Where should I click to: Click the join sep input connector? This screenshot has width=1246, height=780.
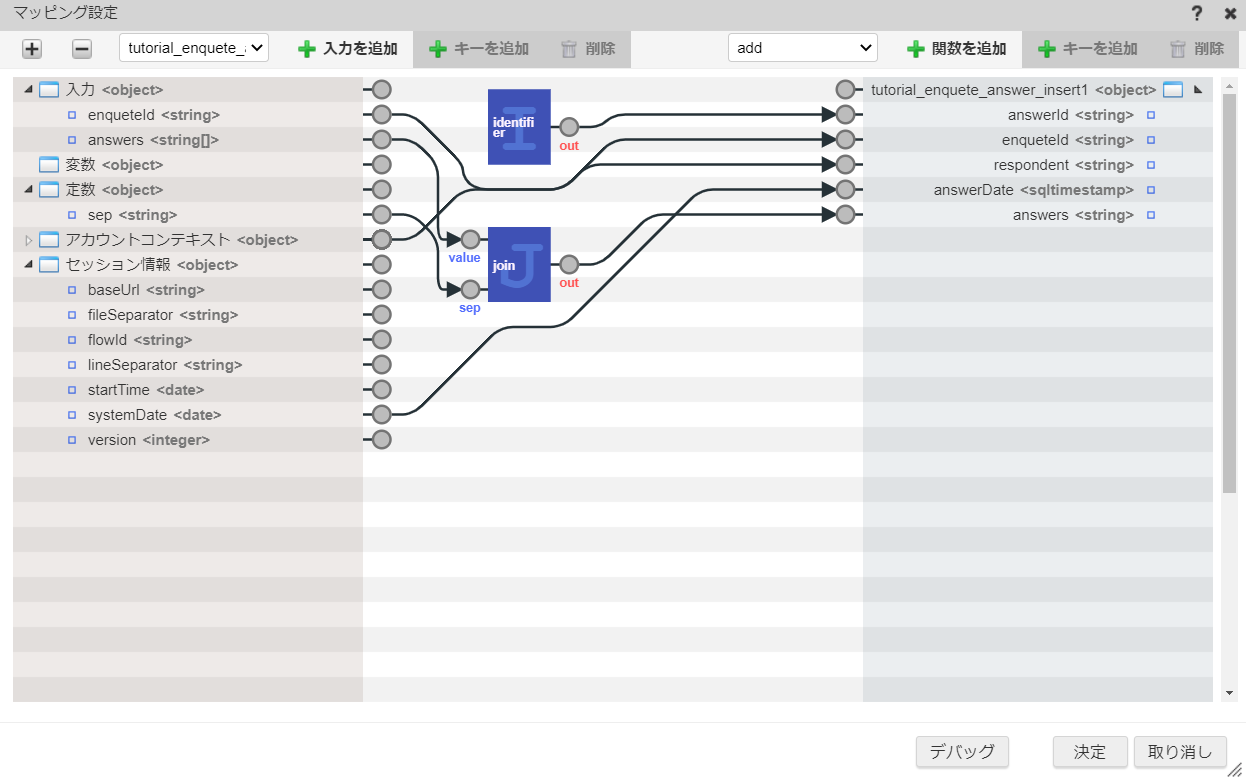(470, 290)
